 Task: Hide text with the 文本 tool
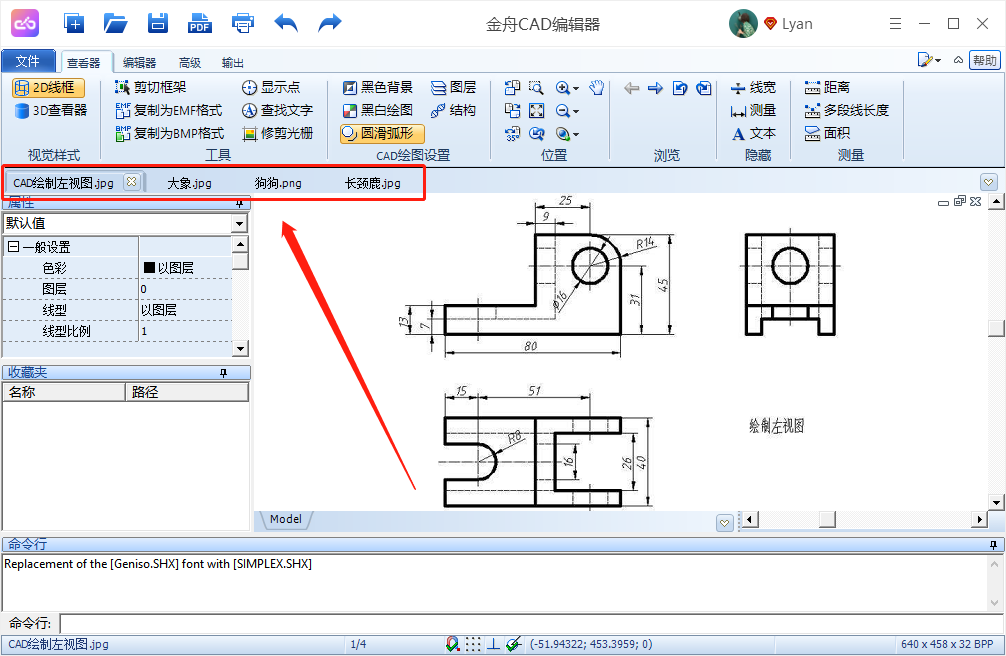[762, 132]
